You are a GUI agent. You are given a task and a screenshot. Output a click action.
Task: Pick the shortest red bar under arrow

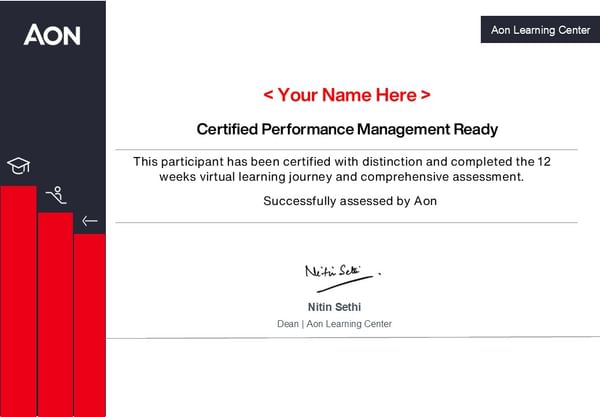pos(89,325)
